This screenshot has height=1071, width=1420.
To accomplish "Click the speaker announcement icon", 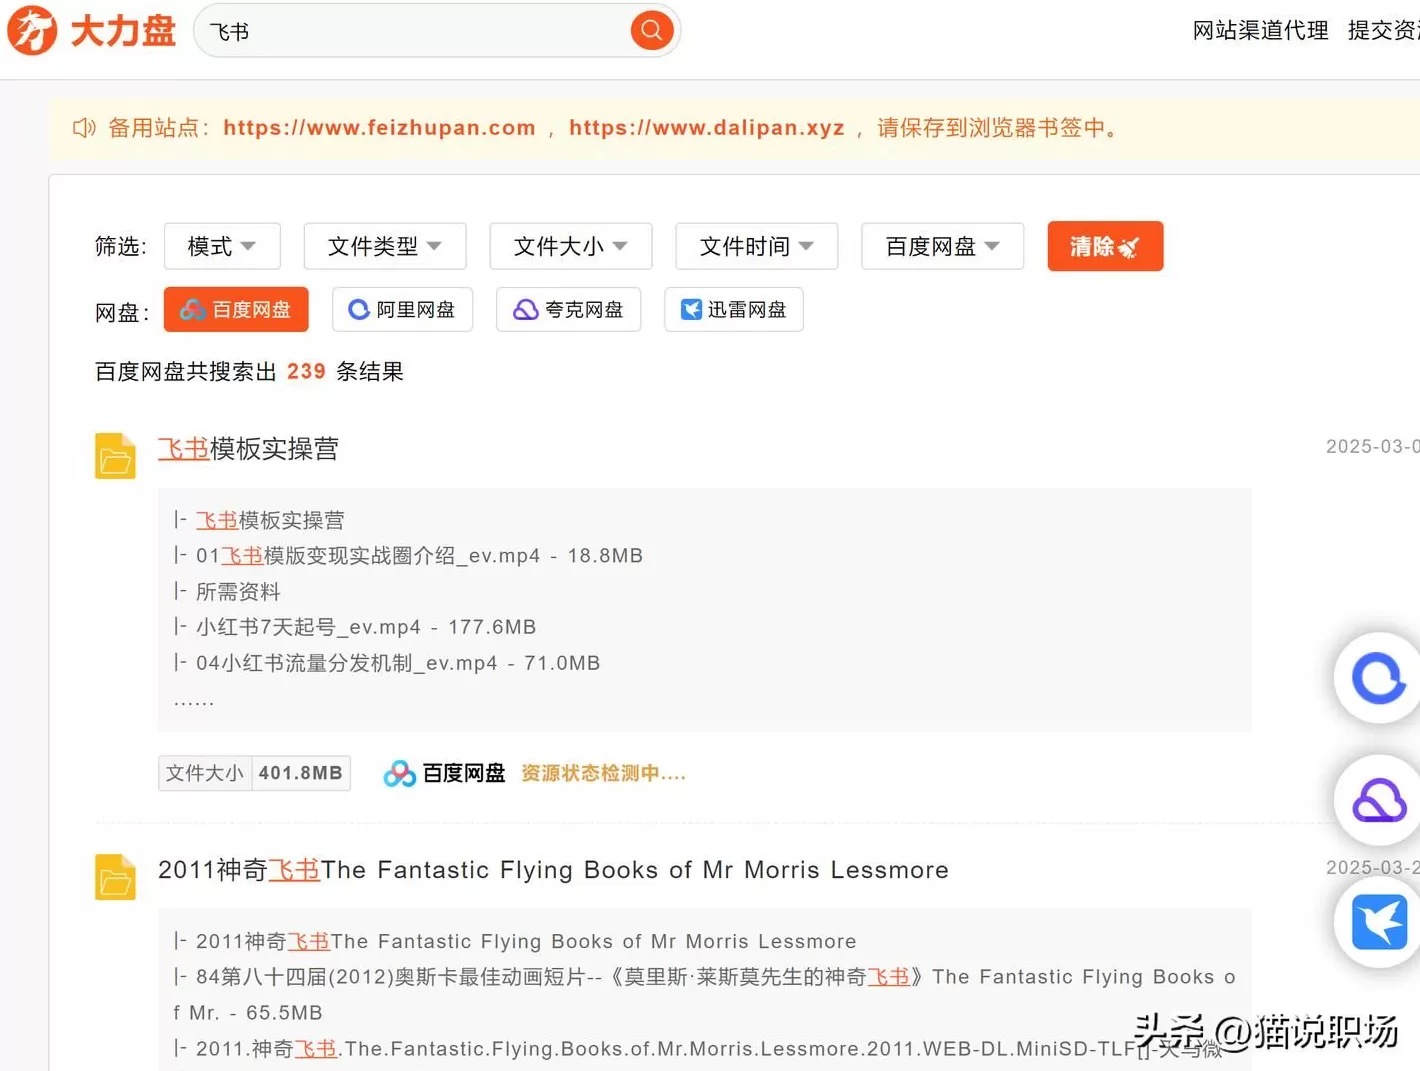I will coord(84,128).
